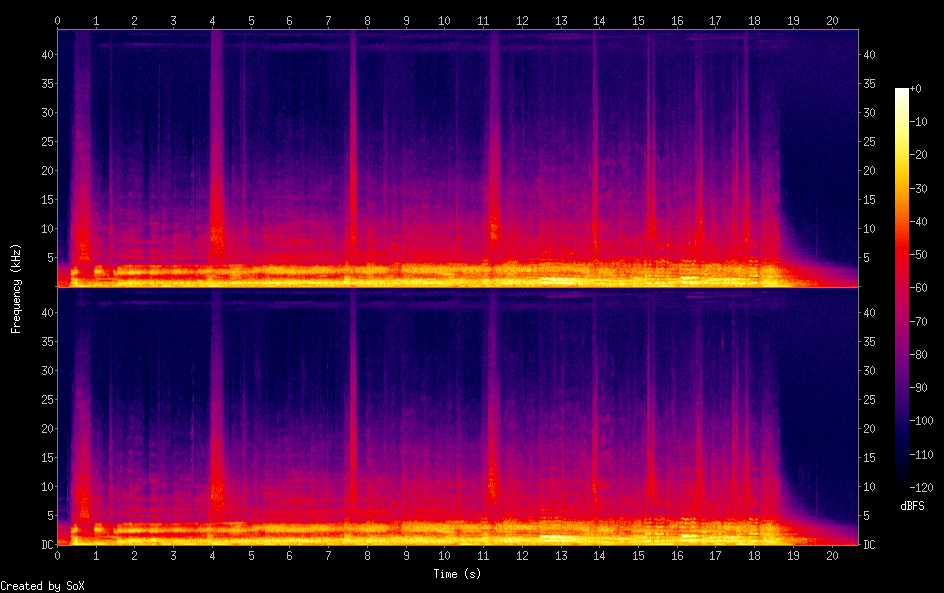Viewport: 944px width, 593px height.
Task: Select the "Time (s)" axis title
Action: coord(457,574)
